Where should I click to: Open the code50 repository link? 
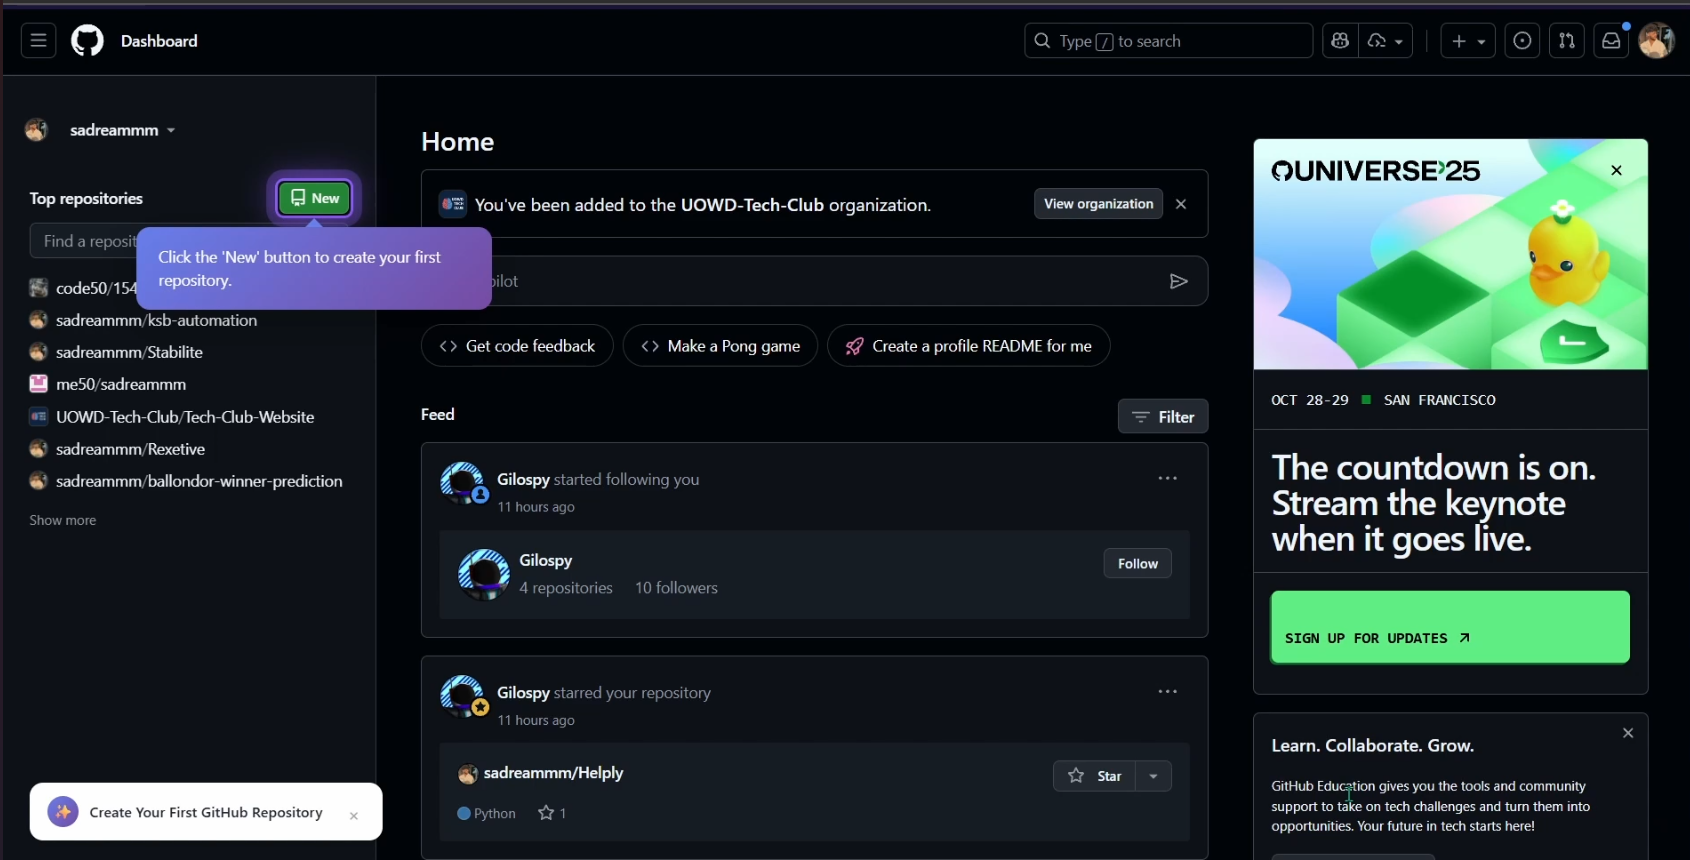95,288
